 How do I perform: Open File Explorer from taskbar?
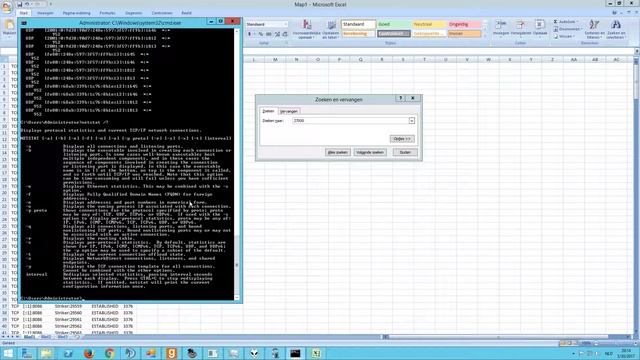coord(47,353)
